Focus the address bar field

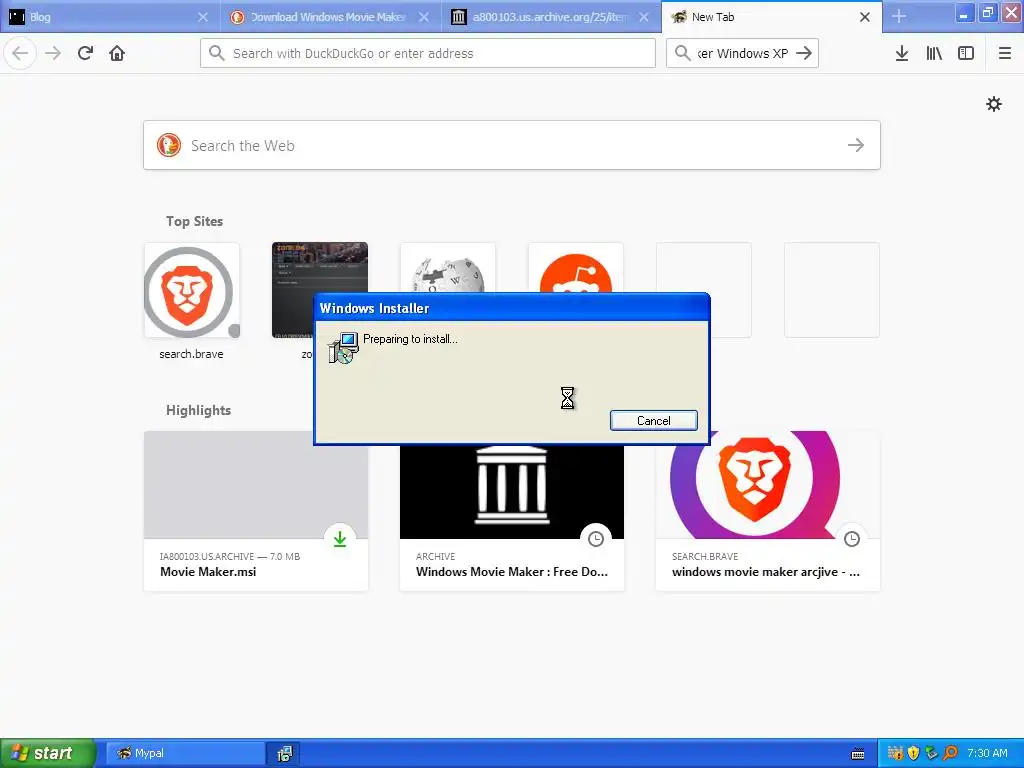click(428, 53)
